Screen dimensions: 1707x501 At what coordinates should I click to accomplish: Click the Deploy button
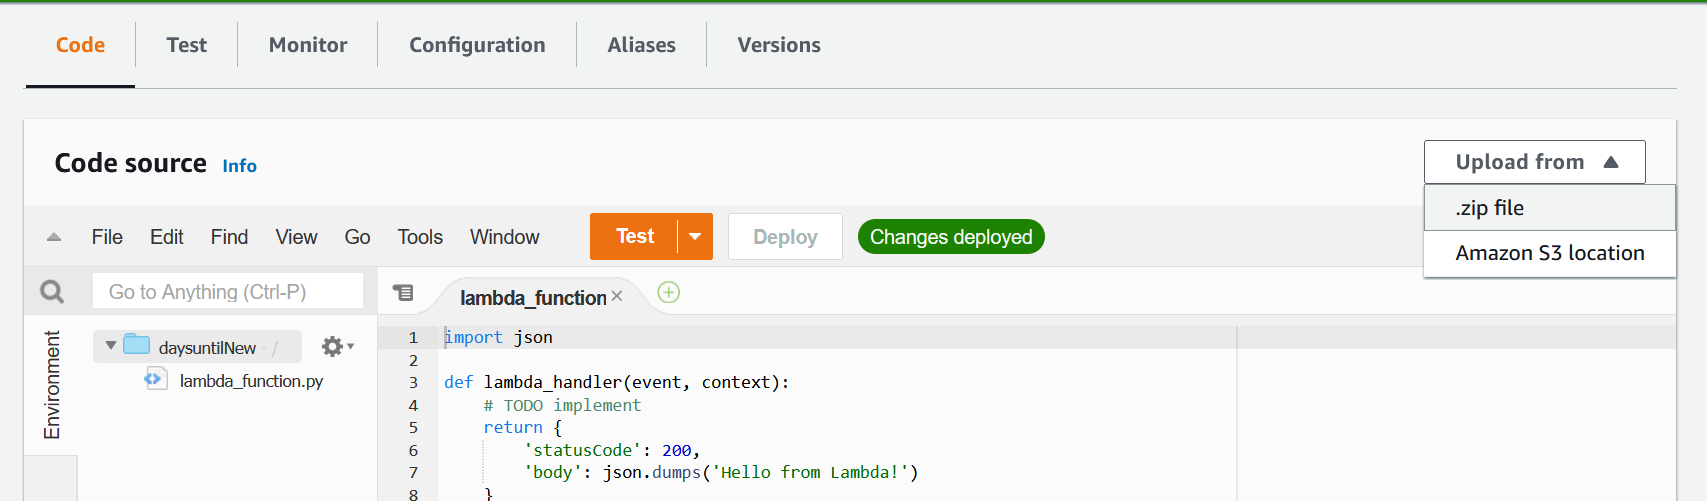coord(785,237)
